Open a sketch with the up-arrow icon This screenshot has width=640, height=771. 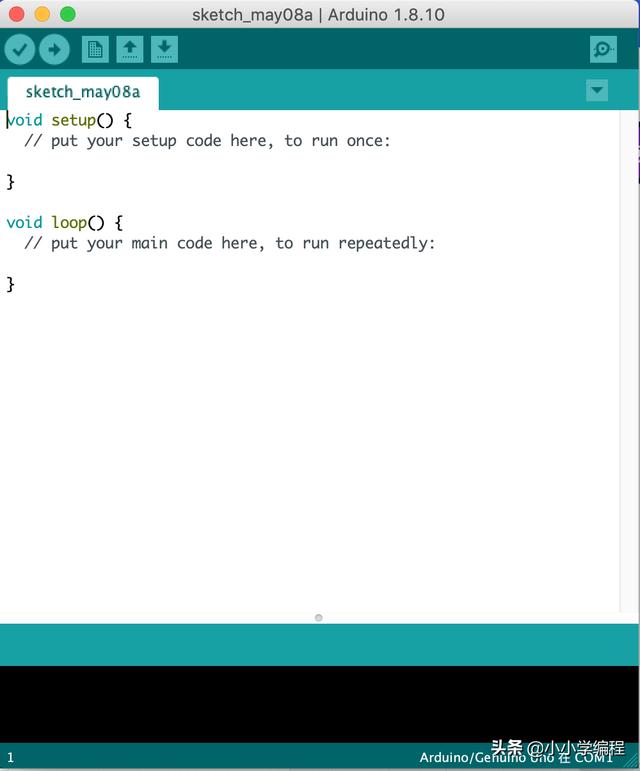(x=130, y=49)
